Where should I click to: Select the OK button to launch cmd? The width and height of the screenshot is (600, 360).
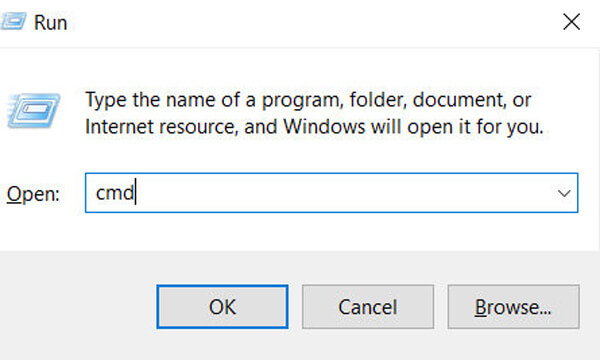[222, 307]
